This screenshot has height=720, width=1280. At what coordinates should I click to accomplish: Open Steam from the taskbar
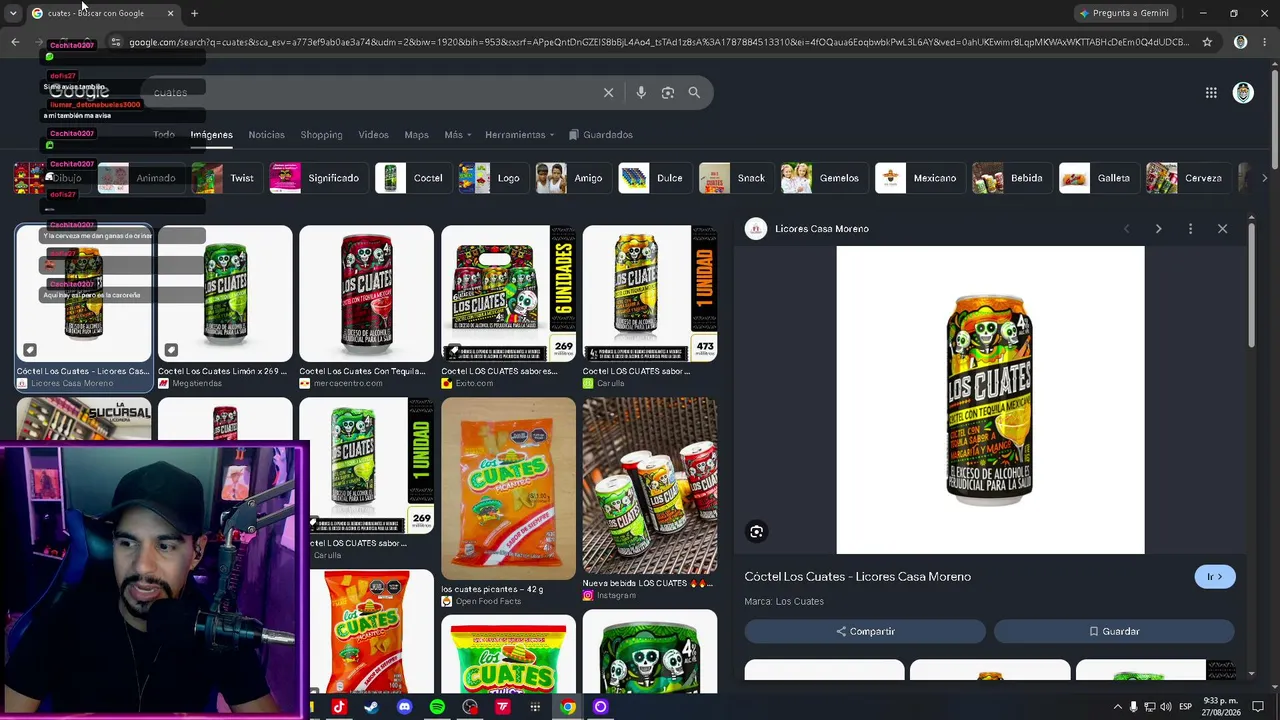[x=371, y=707]
